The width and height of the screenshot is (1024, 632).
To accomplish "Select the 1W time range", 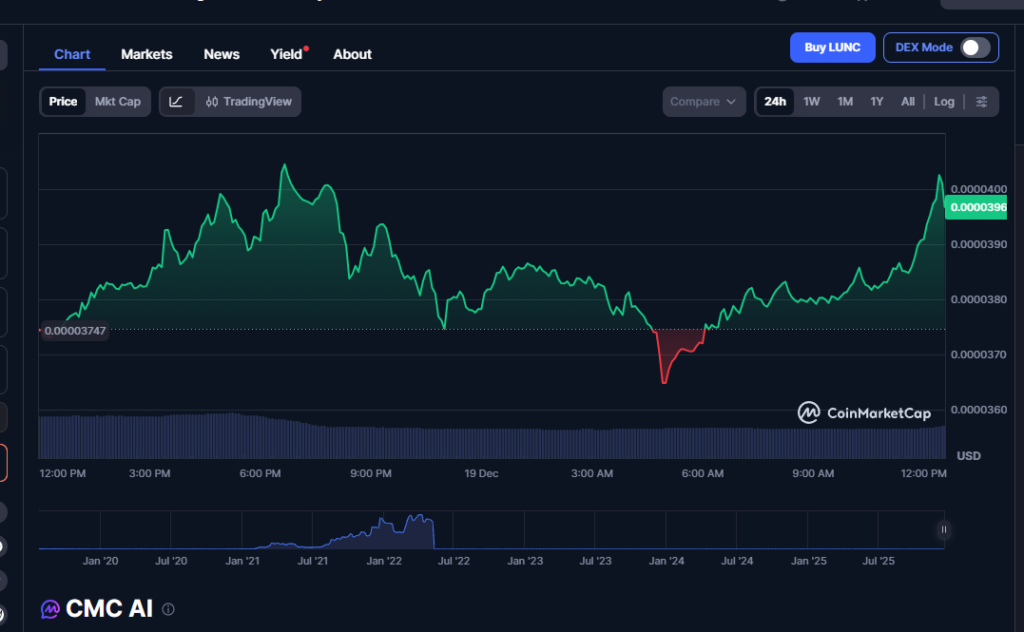I will click(812, 102).
